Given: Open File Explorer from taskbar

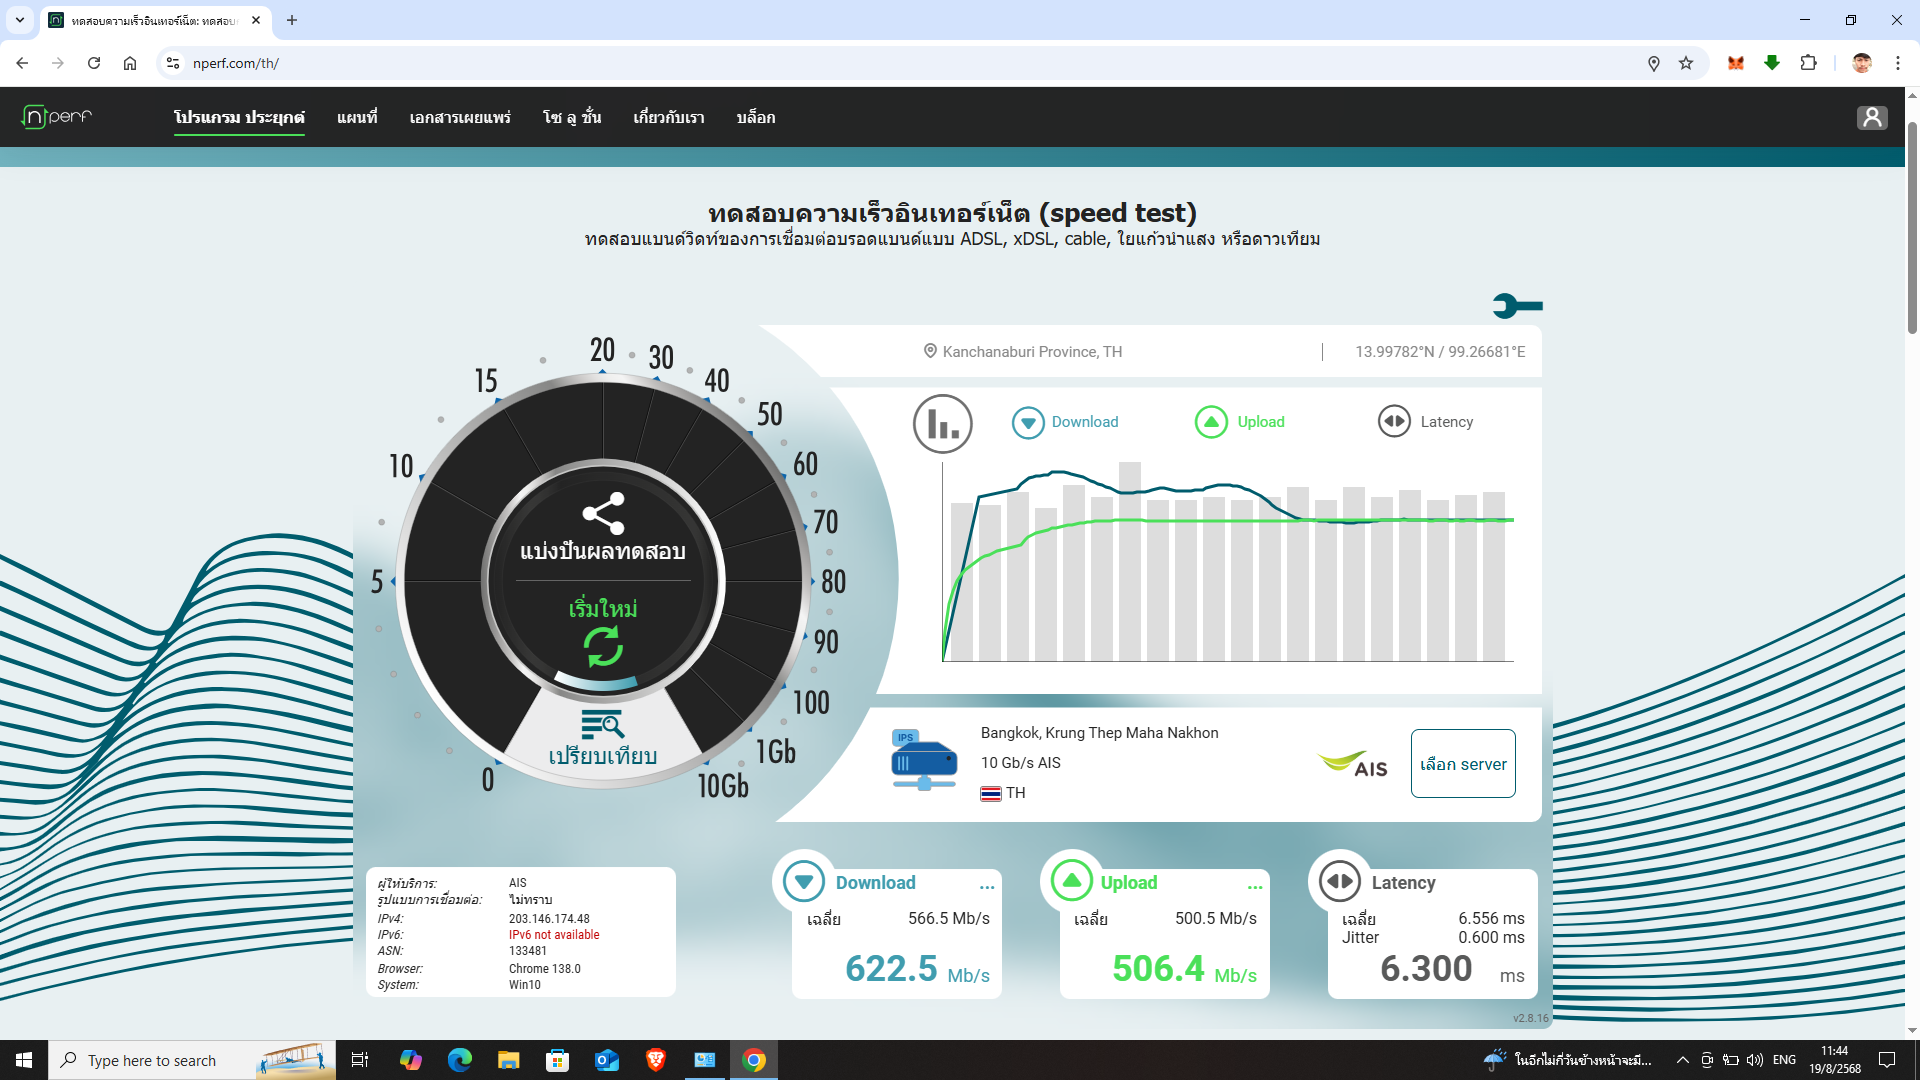Looking at the screenshot, I should point(508,1060).
